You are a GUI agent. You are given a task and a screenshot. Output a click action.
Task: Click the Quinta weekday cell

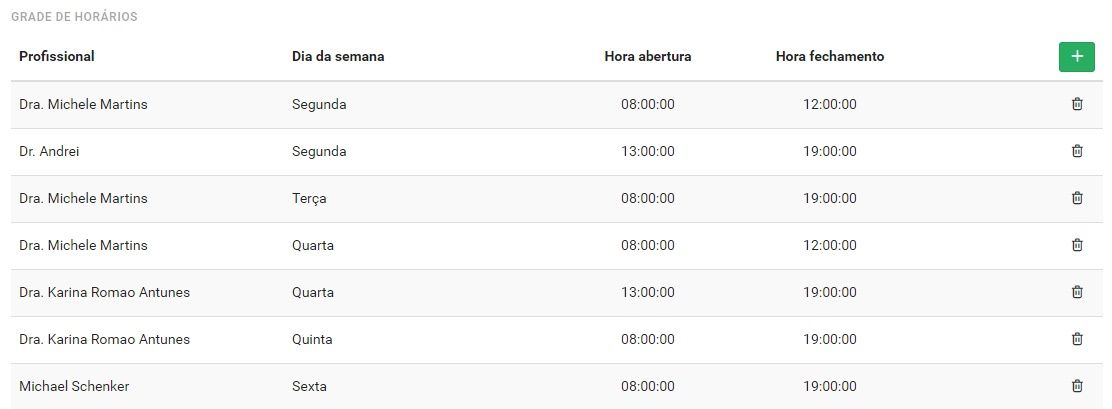[312, 340]
